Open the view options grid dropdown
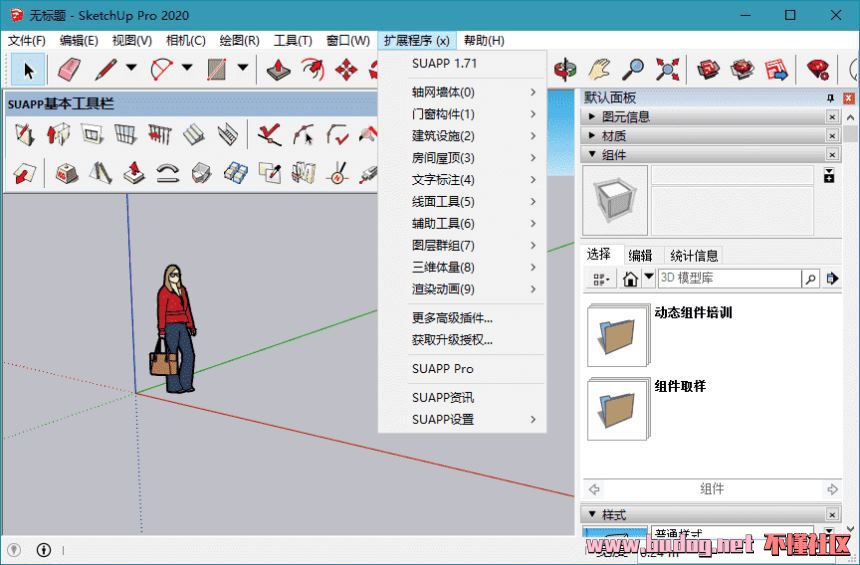This screenshot has width=860, height=565. coord(601,279)
